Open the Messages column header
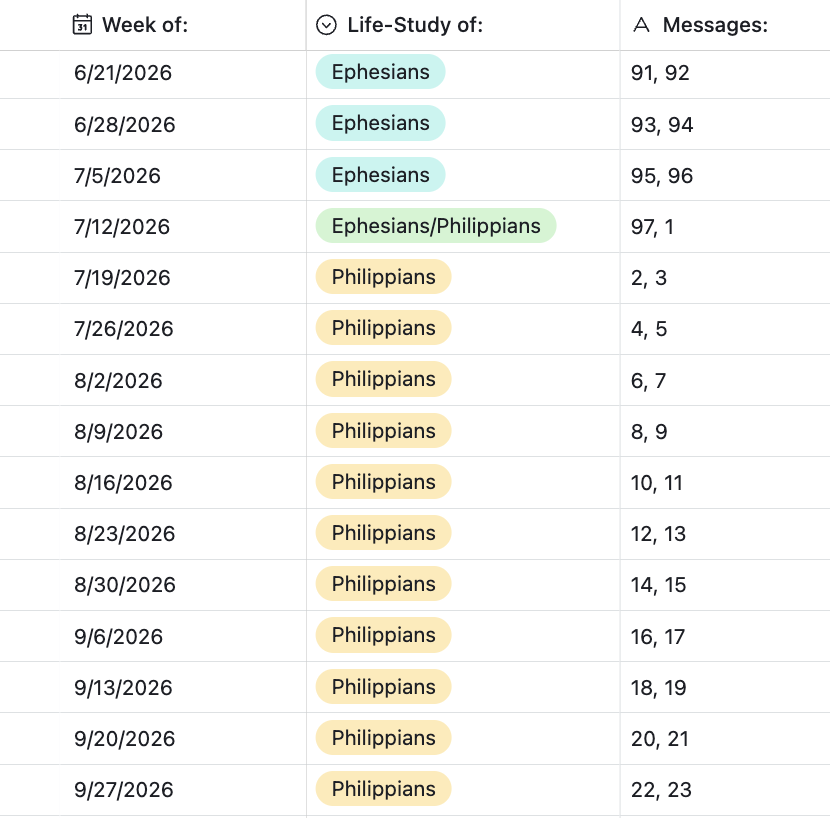This screenshot has height=818, width=830. click(725, 25)
